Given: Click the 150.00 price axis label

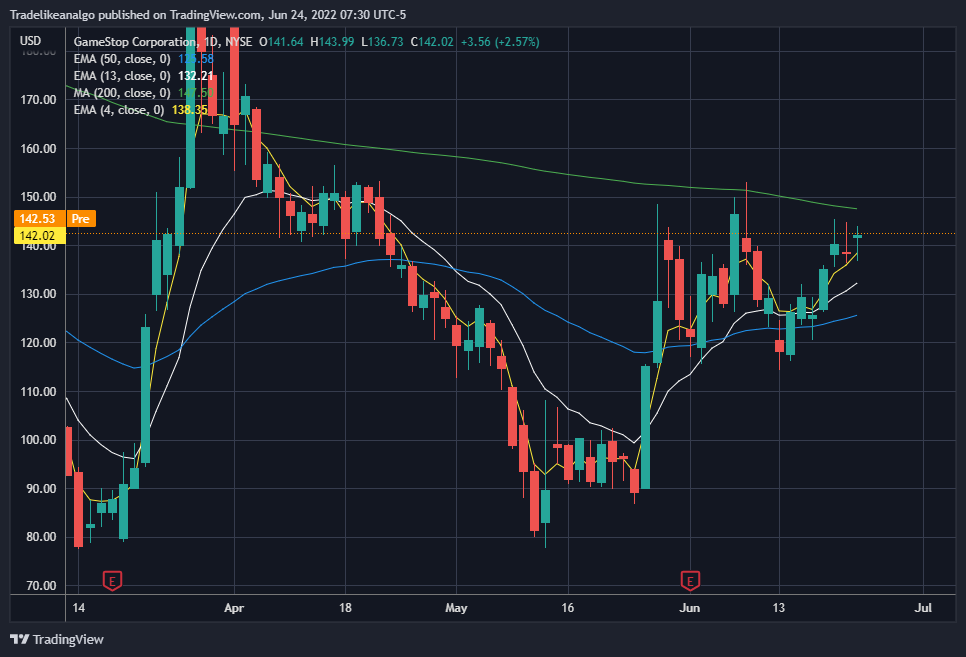Looking at the screenshot, I should (38, 197).
